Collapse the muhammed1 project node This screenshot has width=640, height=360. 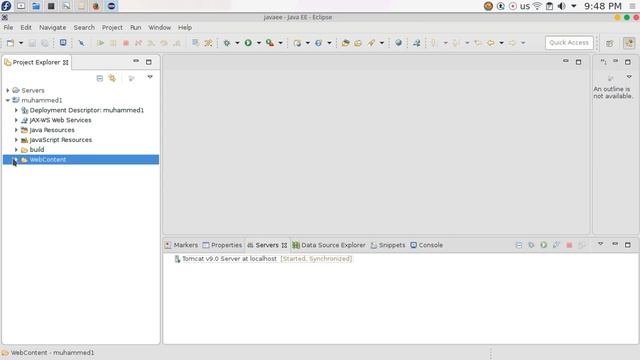point(8,100)
